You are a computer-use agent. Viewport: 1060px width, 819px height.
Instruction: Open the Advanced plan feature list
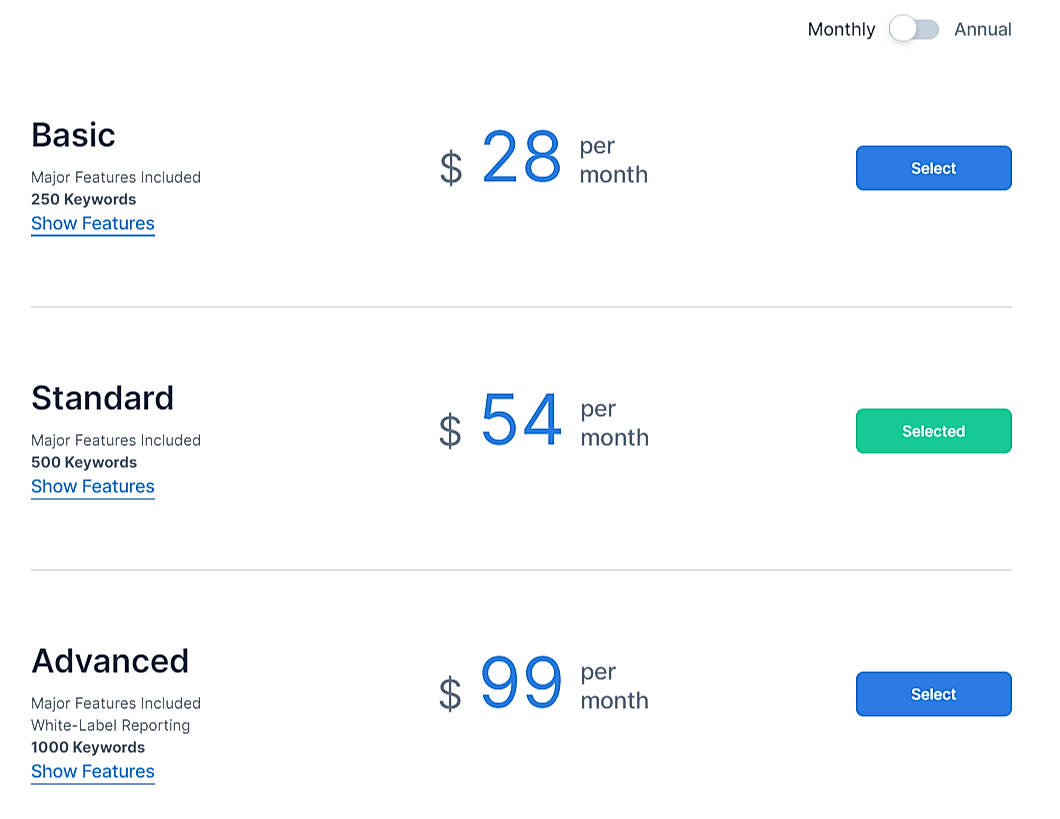(x=92, y=771)
